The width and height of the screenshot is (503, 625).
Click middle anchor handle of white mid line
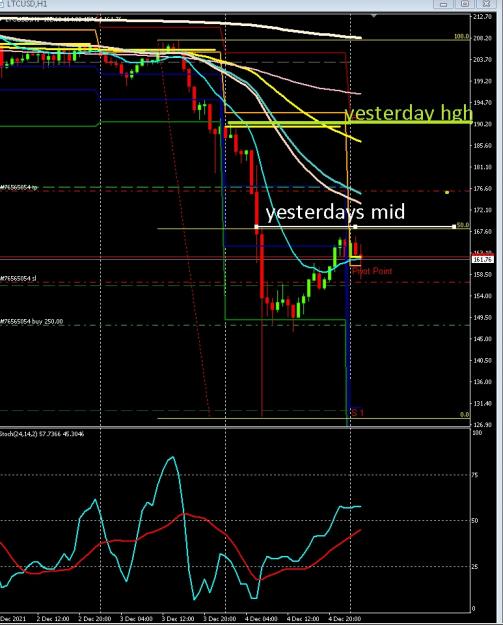[x=355, y=227]
